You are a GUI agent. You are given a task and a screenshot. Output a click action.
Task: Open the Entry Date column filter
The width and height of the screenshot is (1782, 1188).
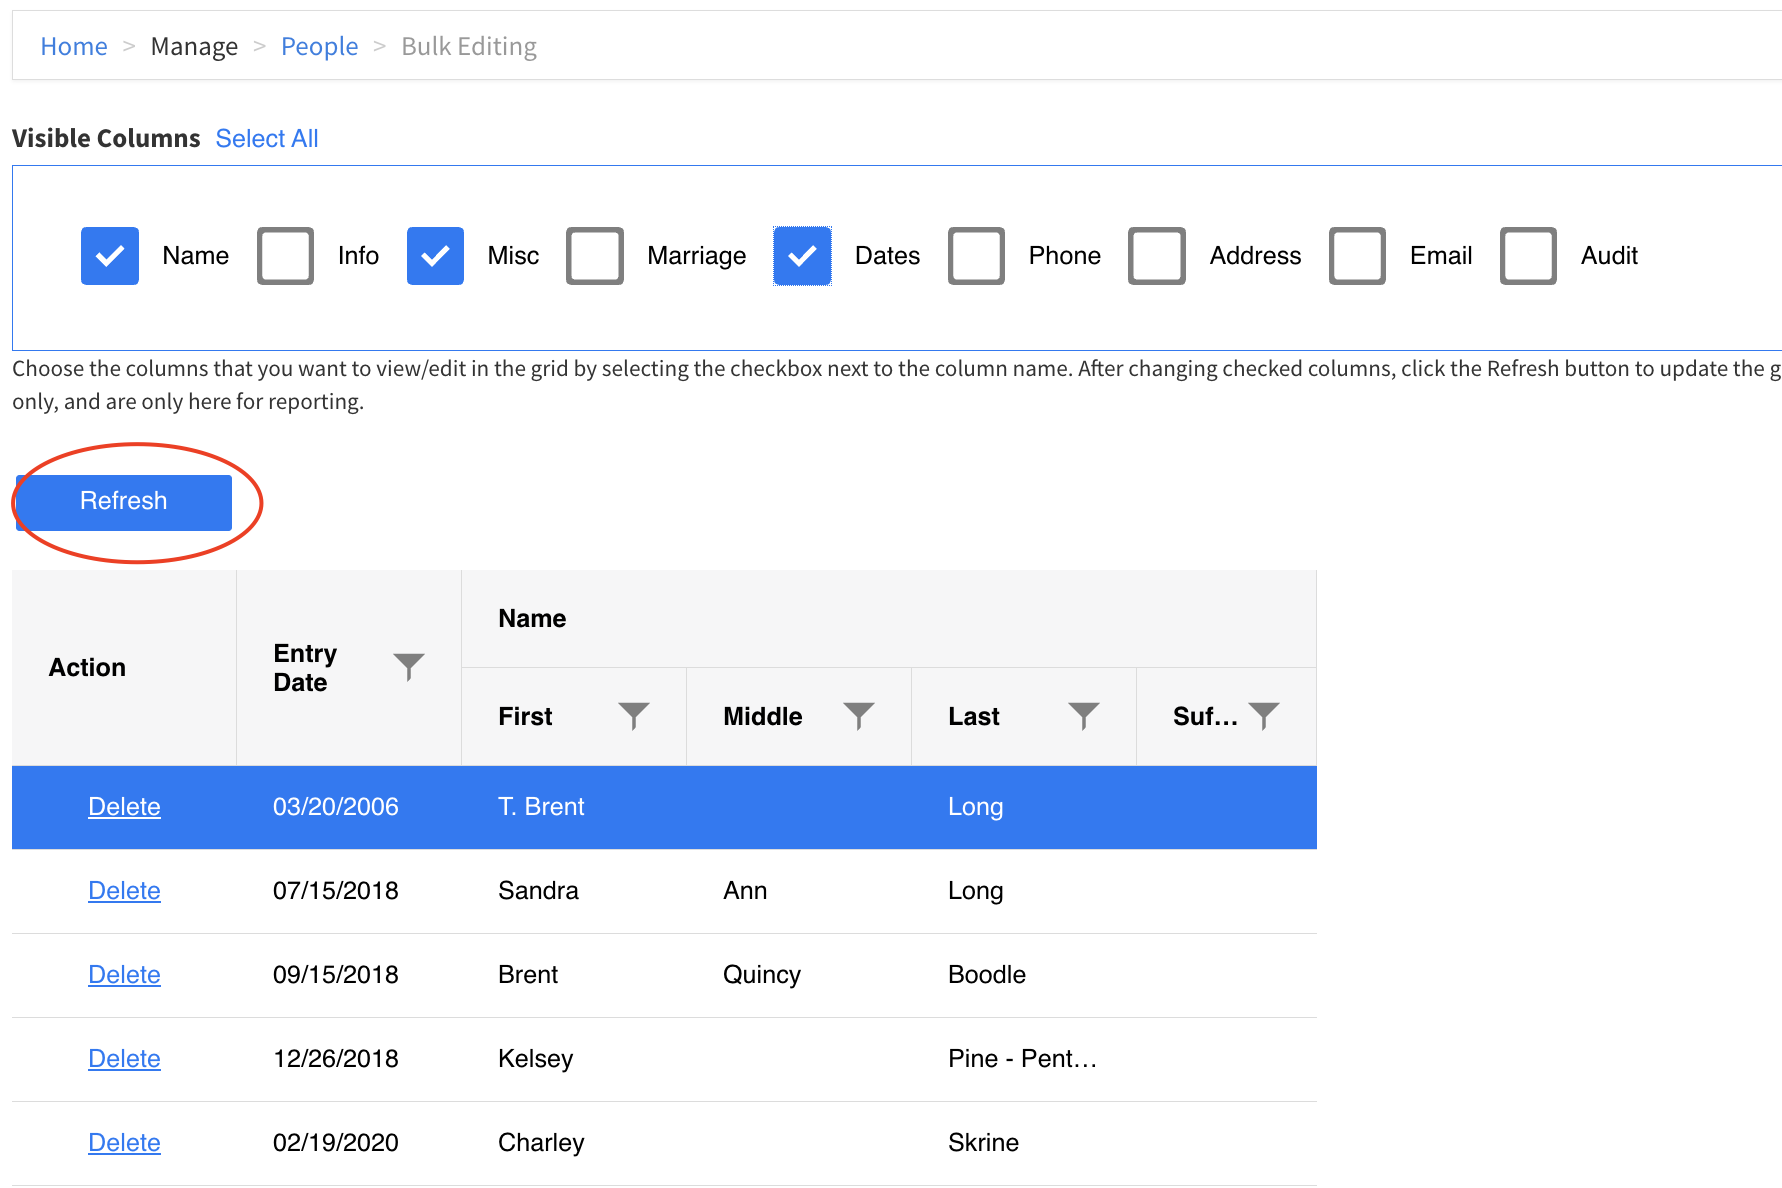pyautogui.click(x=408, y=666)
